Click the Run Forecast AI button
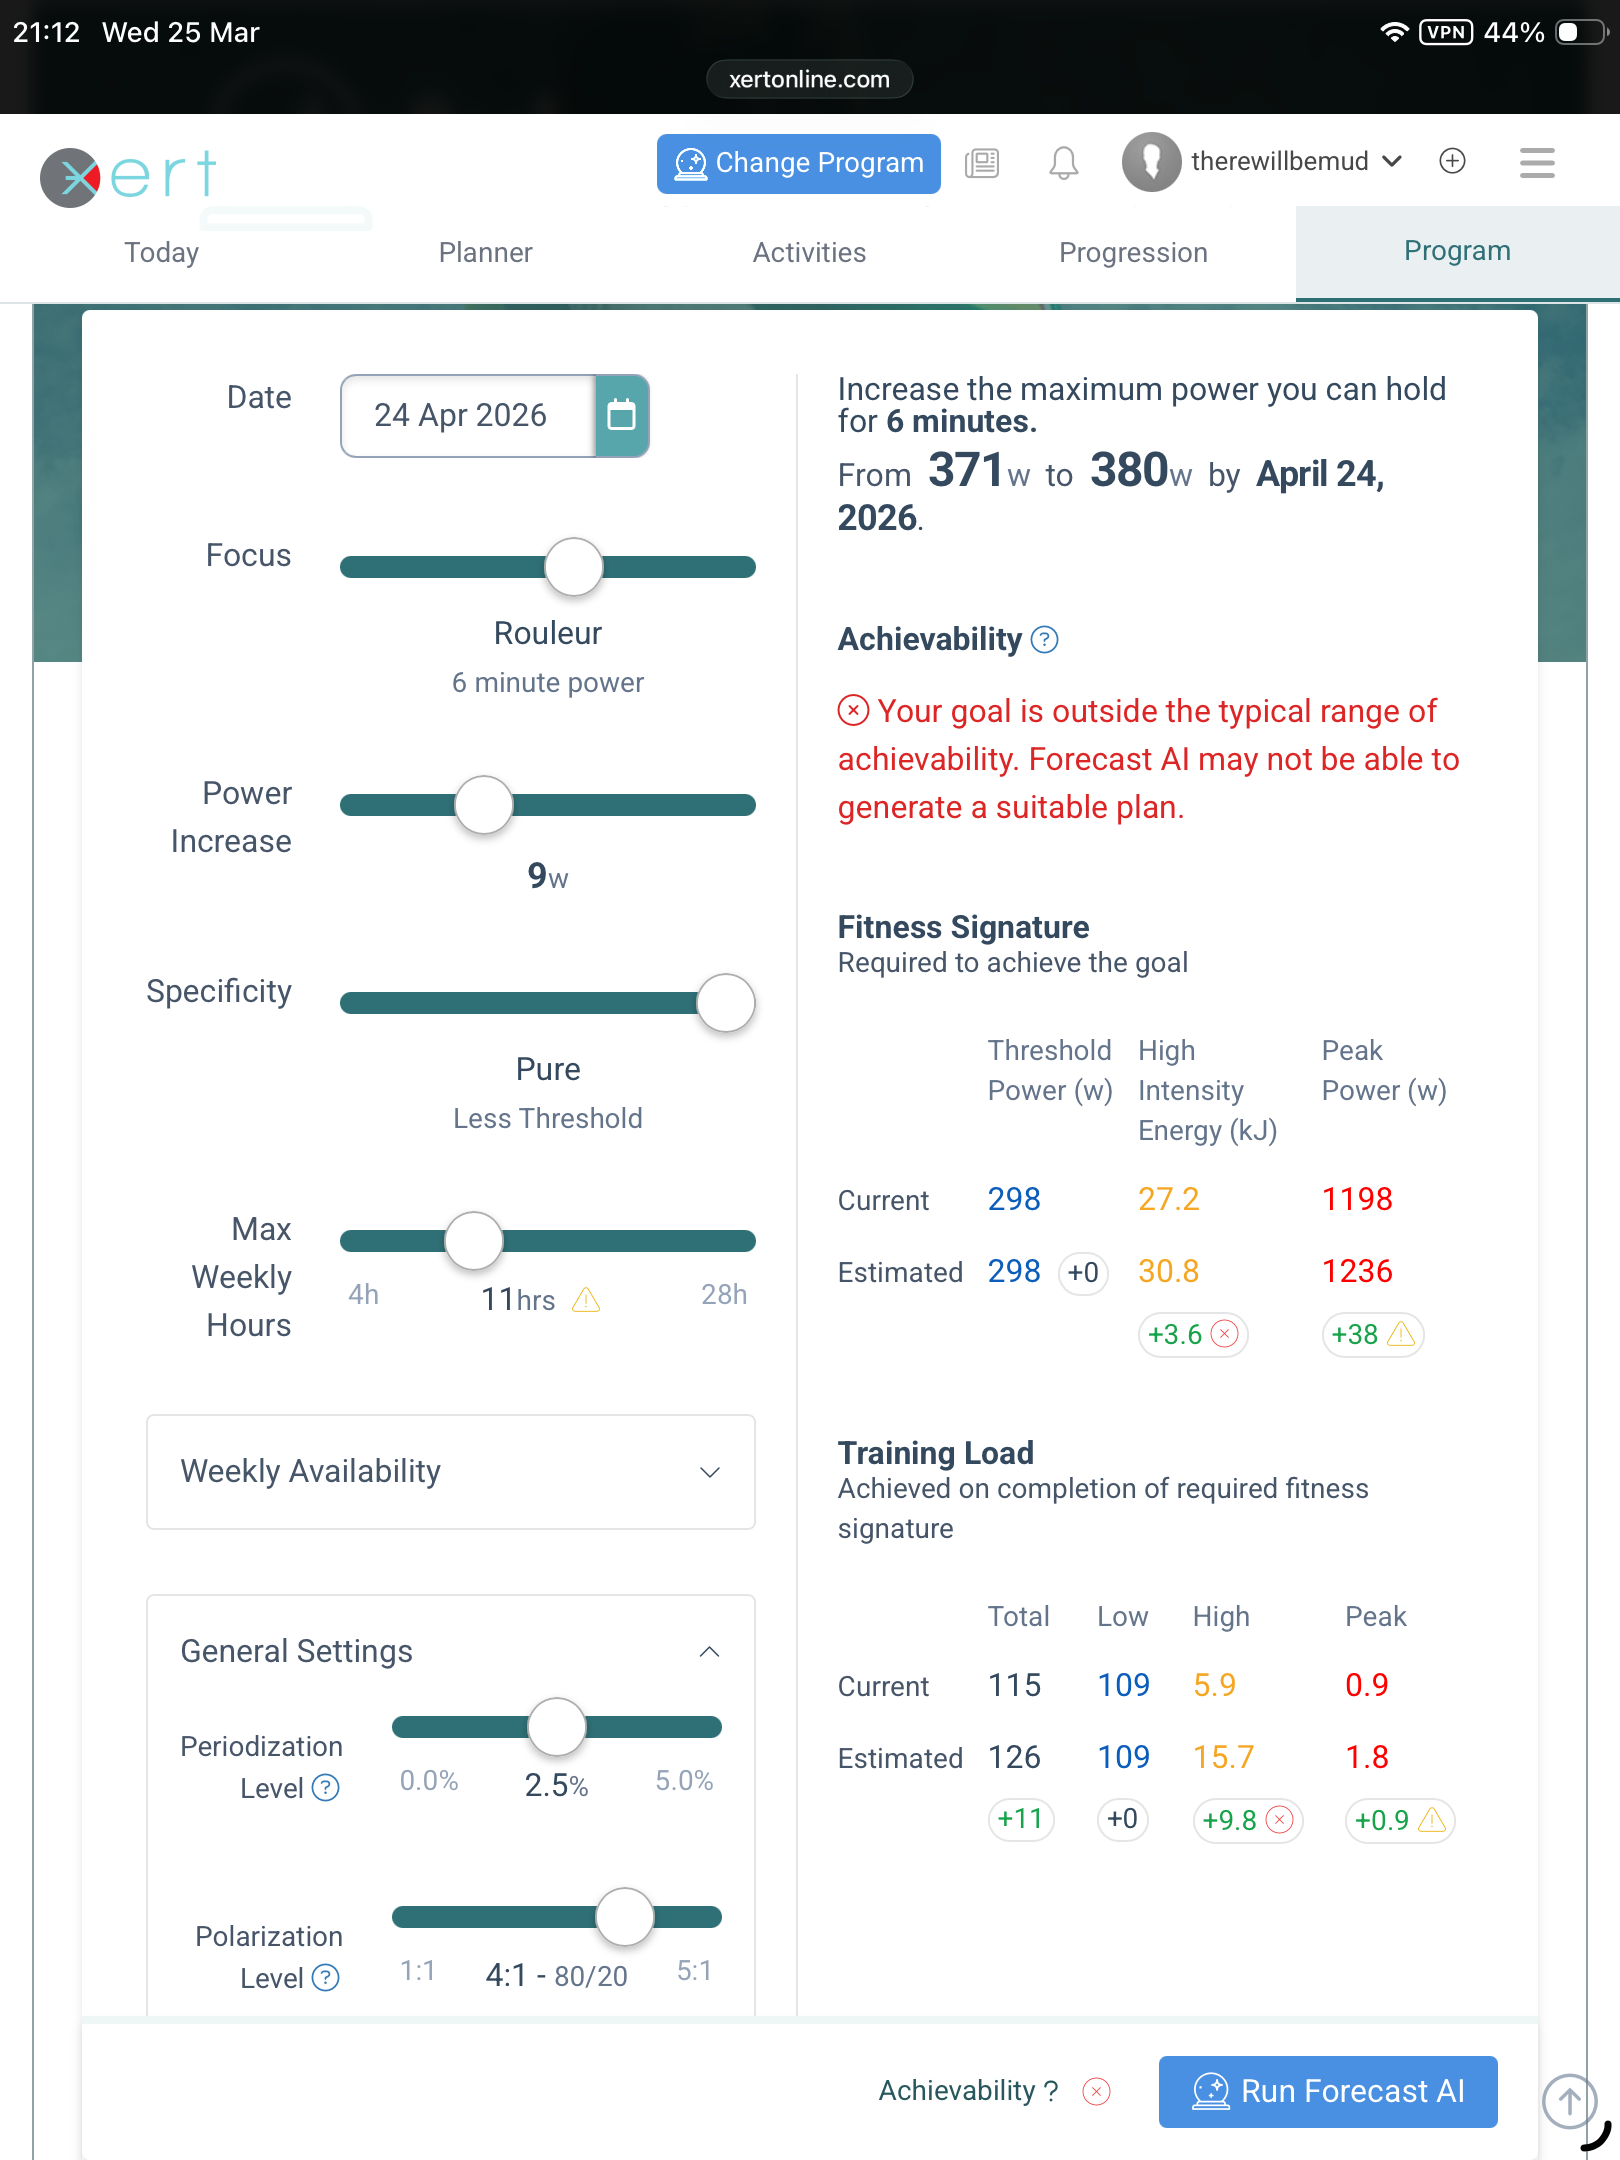The width and height of the screenshot is (1620, 2160). pyautogui.click(x=1327, y=2091)
